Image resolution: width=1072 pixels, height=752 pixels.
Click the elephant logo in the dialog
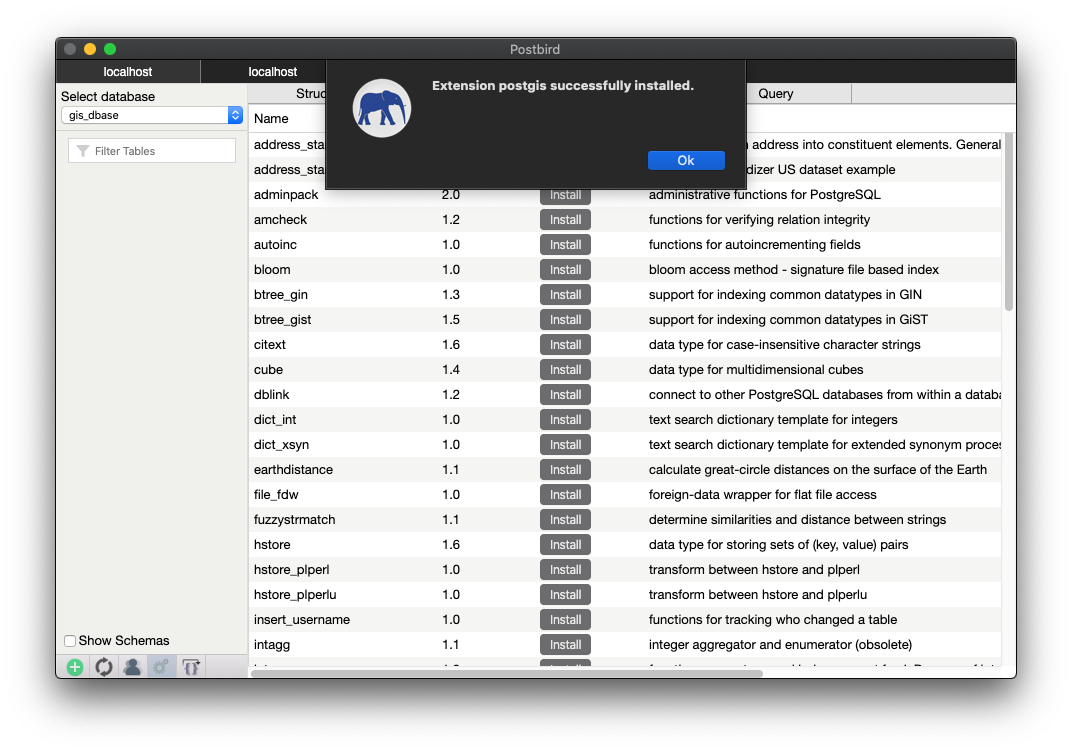point(382,108)
